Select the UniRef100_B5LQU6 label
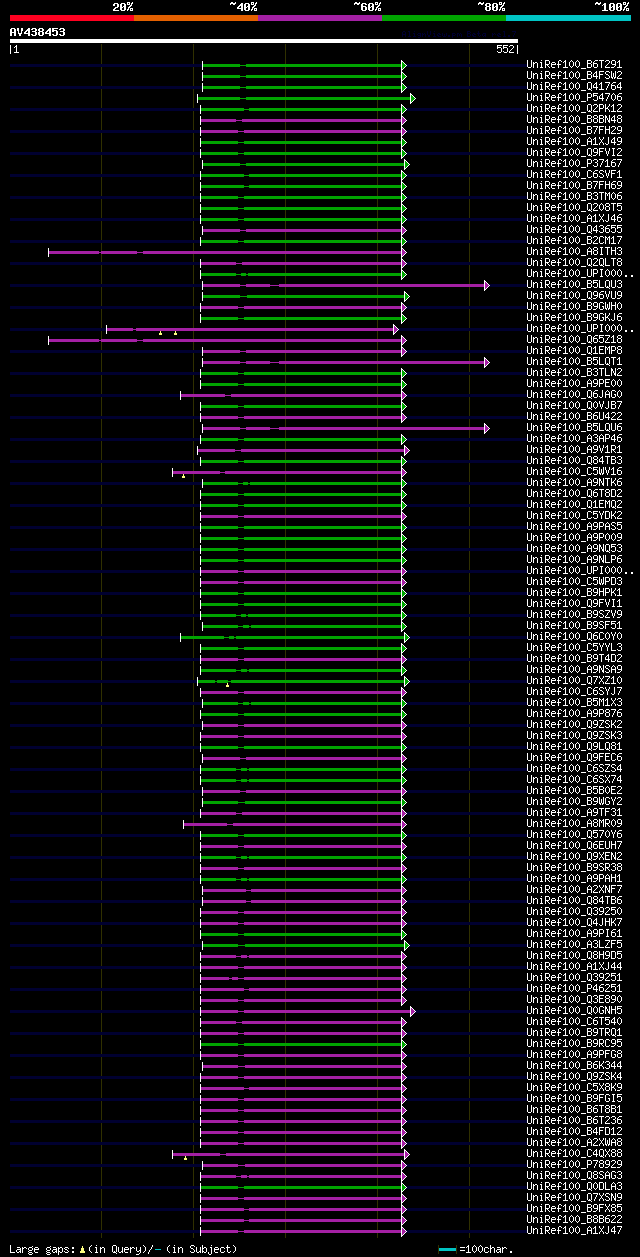This screenshot has width=640, height=1257. [x=573, y=428]
